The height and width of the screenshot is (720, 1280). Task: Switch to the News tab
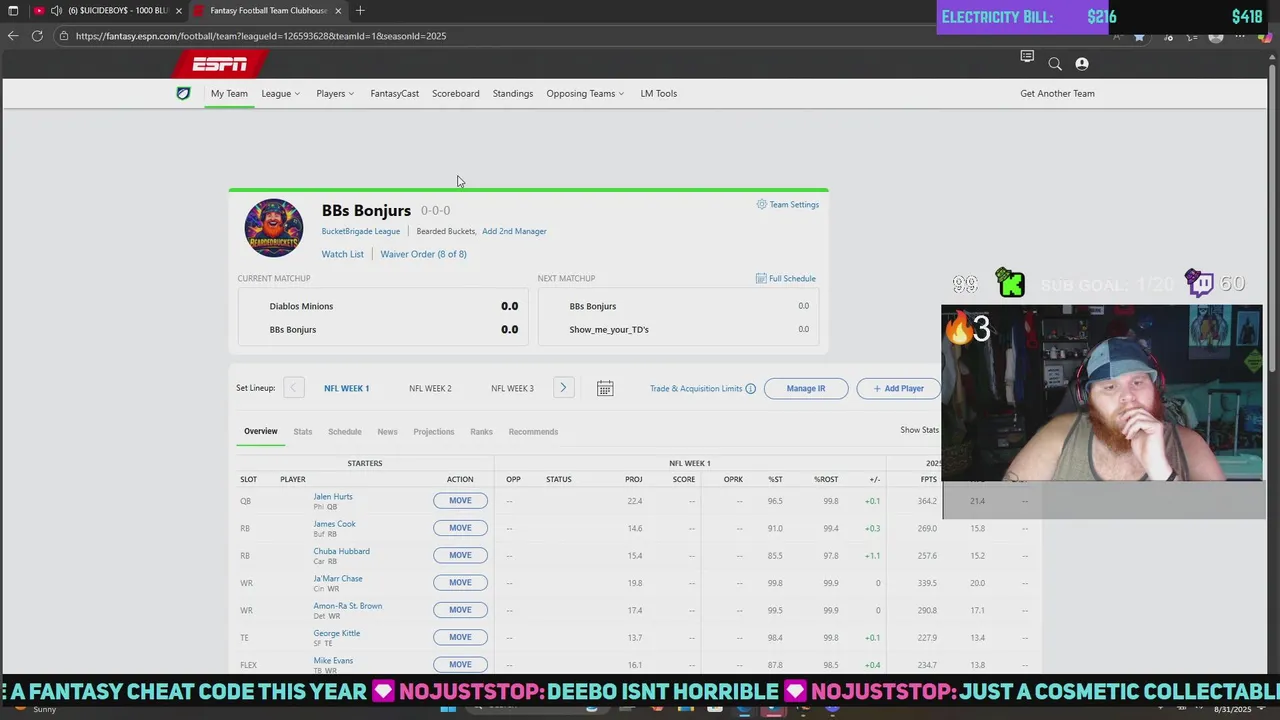click(387, 432)
